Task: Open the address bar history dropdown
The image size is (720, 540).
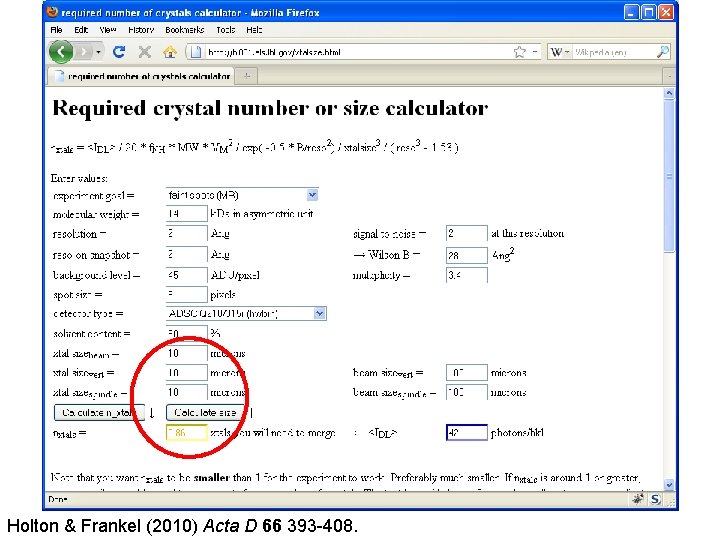Action: click(x=535, y=52)
